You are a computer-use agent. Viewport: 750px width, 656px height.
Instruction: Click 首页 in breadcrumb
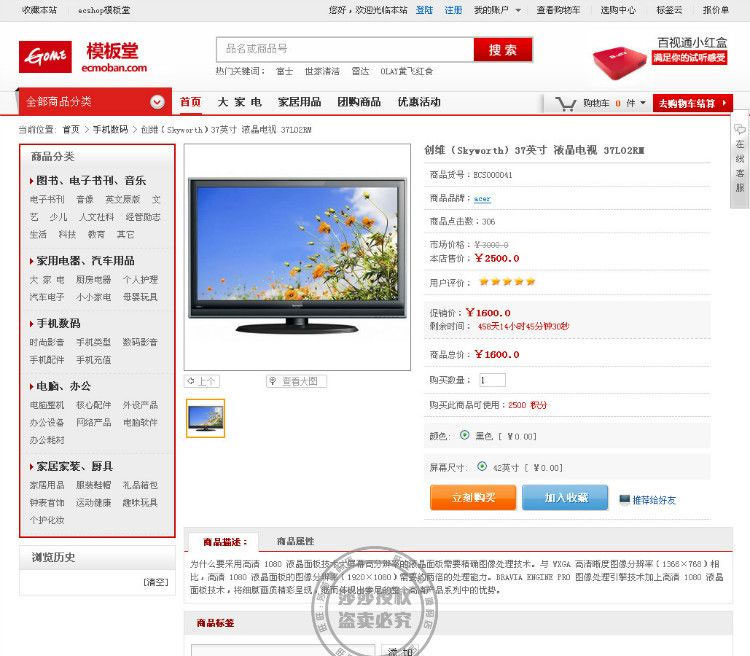click(71, 129)
